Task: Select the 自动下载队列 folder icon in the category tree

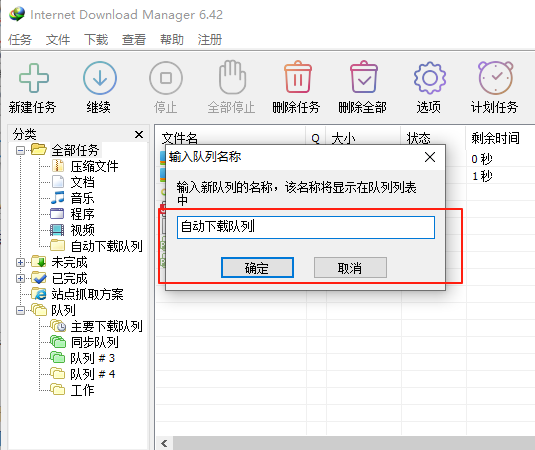Action: click(58, 245)
